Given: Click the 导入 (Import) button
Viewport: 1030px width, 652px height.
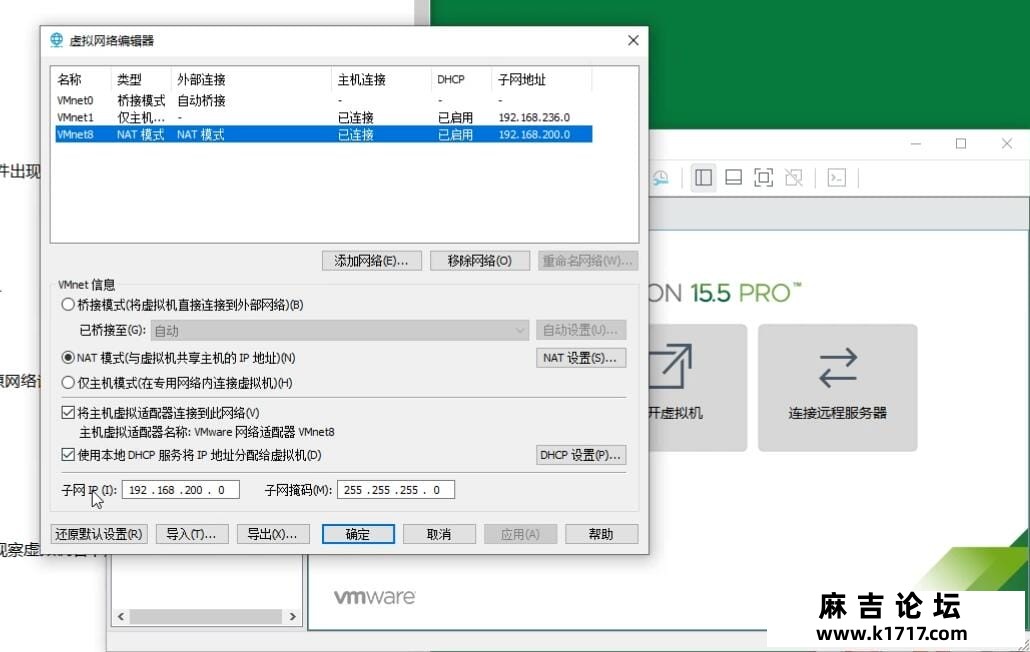Looking at the screenshot, I should pos(192,534).
